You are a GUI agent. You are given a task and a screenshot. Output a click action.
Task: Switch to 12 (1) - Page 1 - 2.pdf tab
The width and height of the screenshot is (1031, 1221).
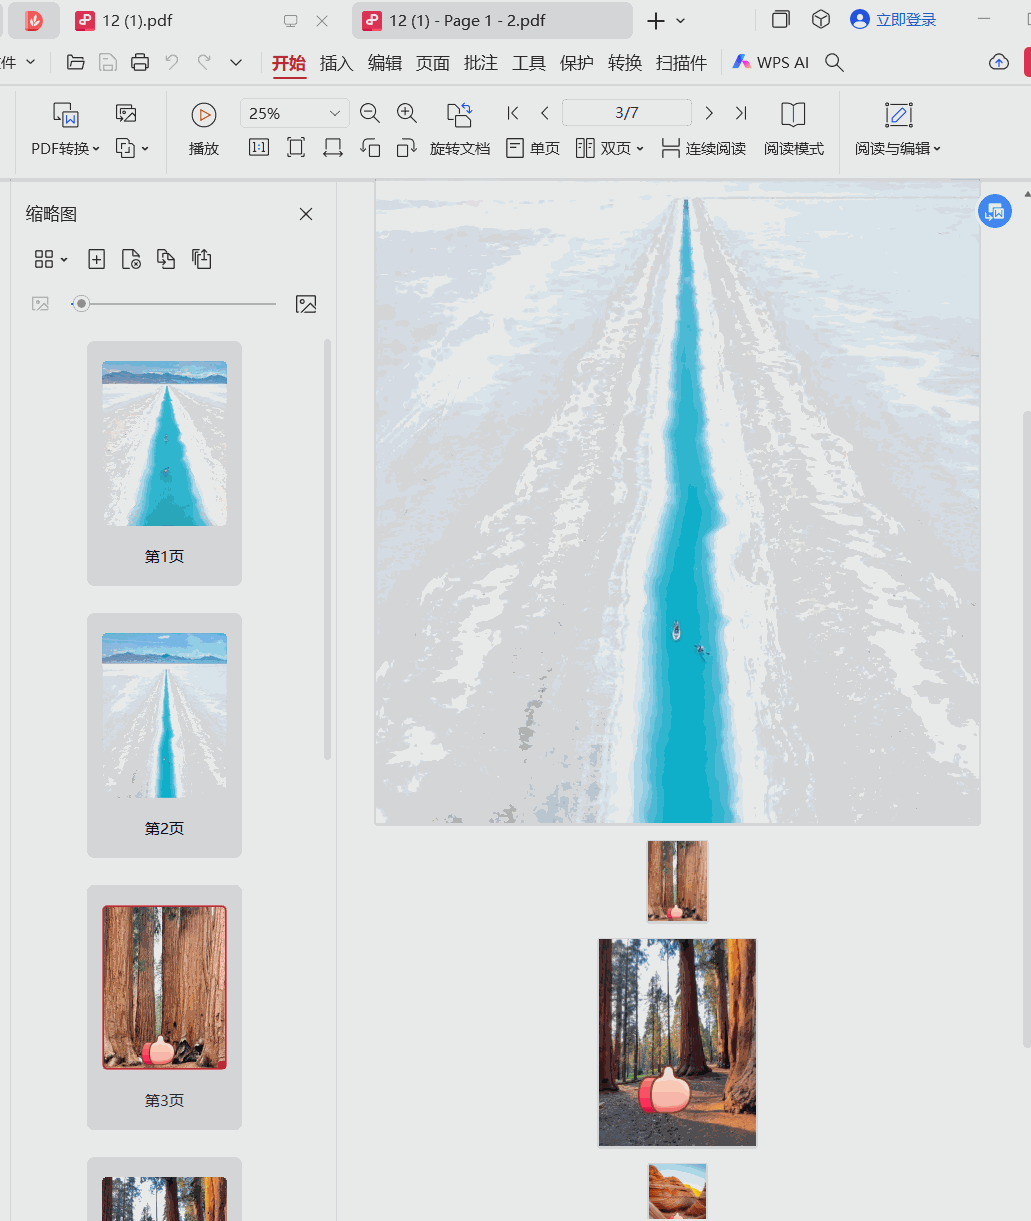(492, 20)
